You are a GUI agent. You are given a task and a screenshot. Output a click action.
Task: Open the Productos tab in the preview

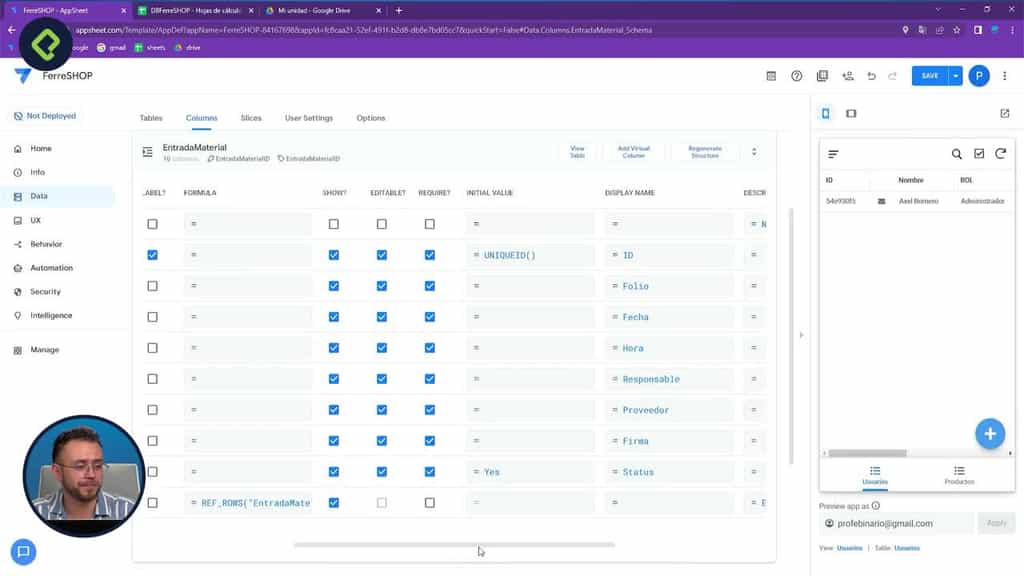tap(959, 476)
